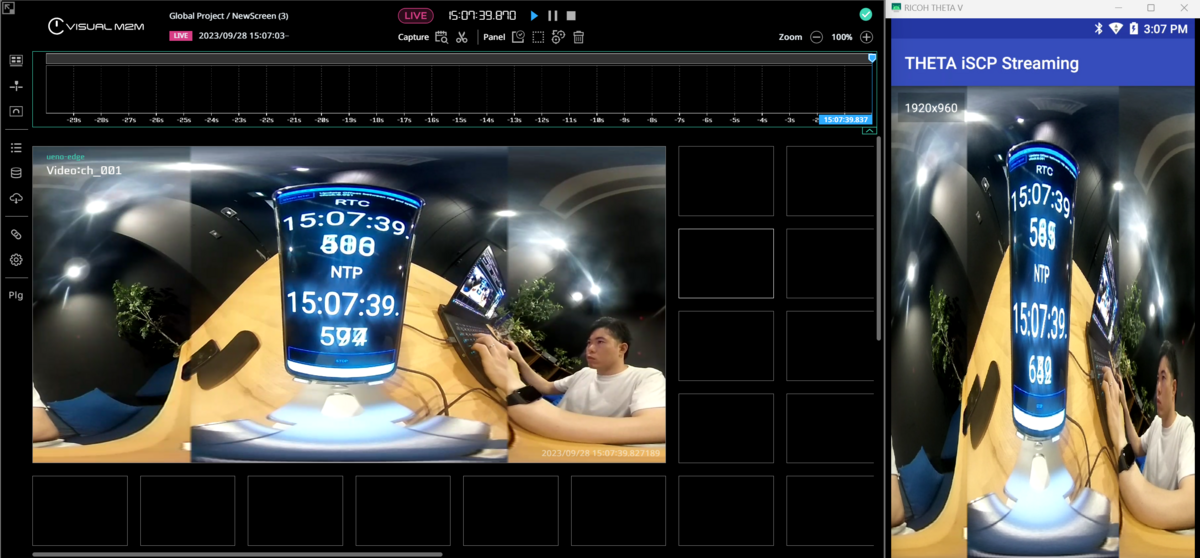Image resolution: width=1200 pixels, height=558 pixels.
Task: Decrease zoom with the minus button
Action: (x=816, y=37)
